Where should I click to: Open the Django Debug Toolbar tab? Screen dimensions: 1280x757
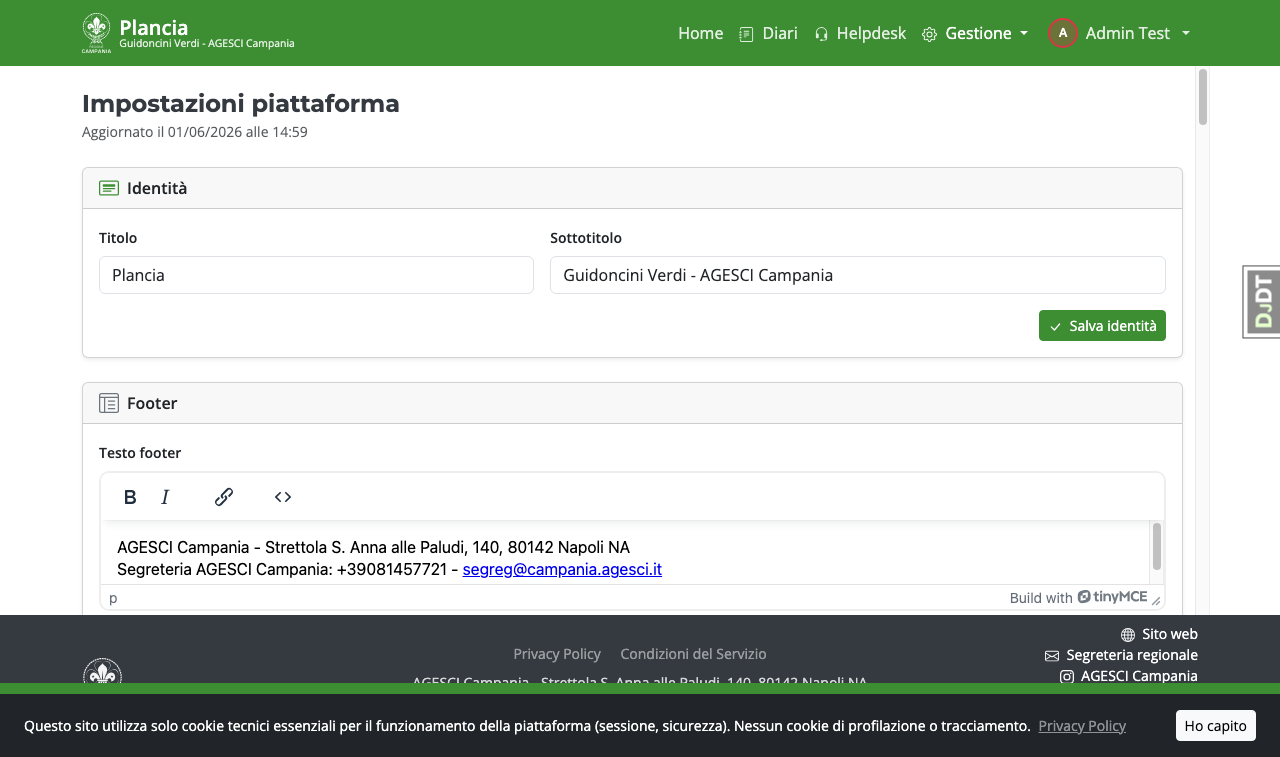point(1262,302)
